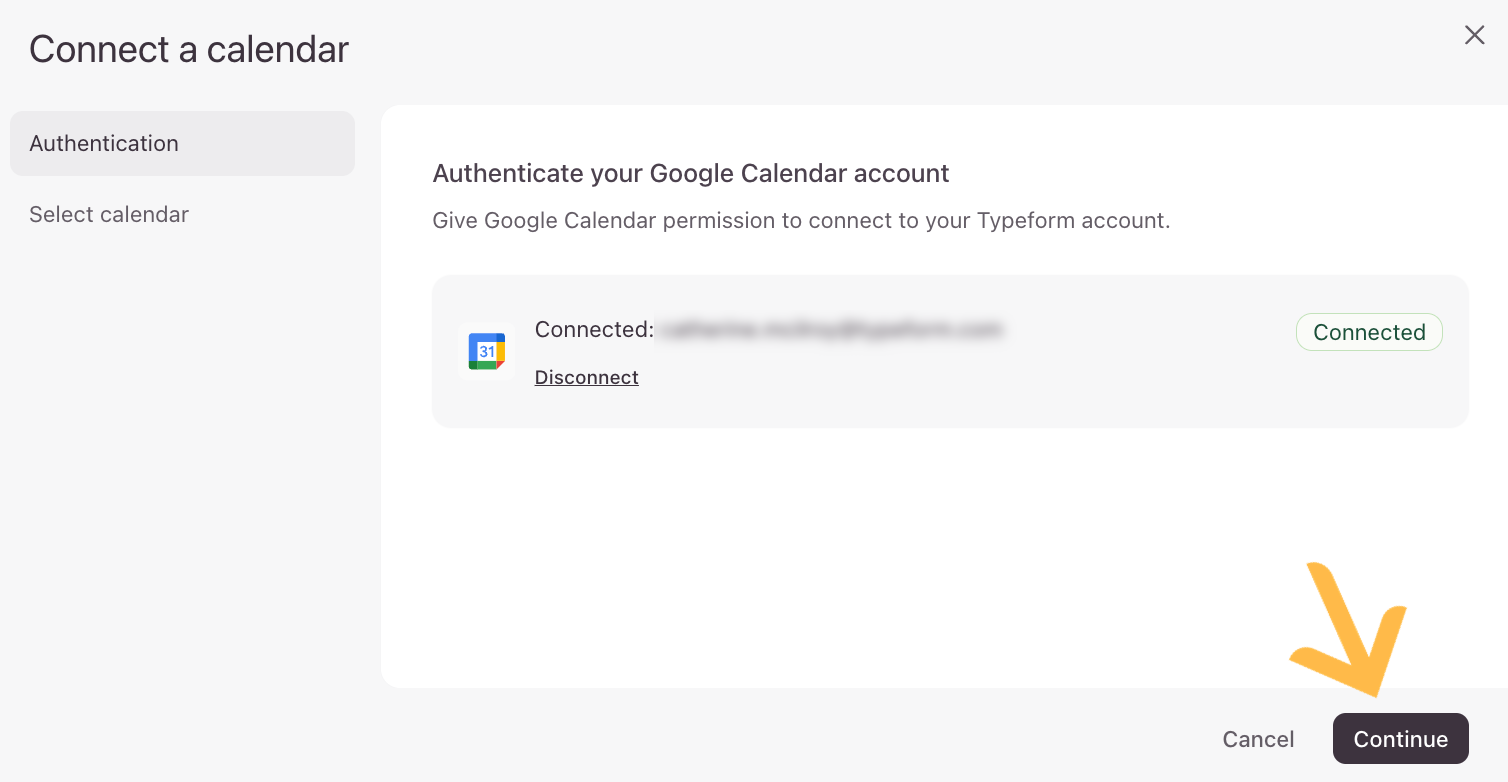Select the blurred connected email address
Image resolution: width=1508 pixels, height=782 pixels.
click(x=828, y=329)
